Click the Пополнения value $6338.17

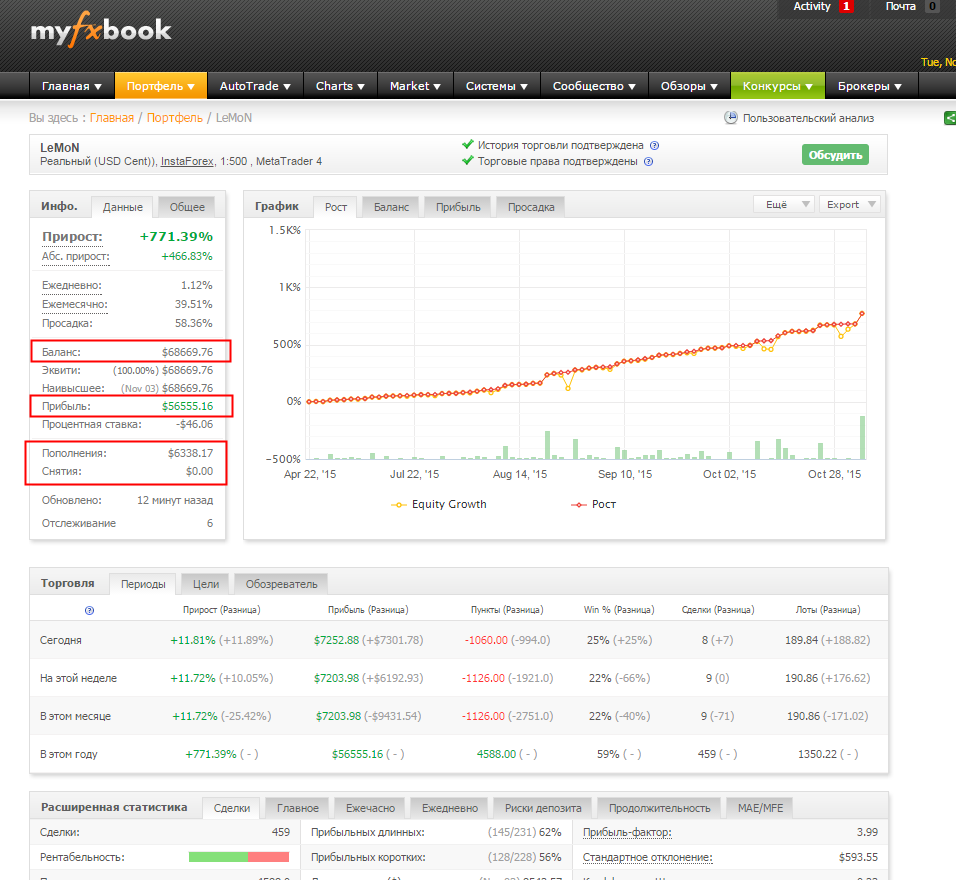pos(190,453)
